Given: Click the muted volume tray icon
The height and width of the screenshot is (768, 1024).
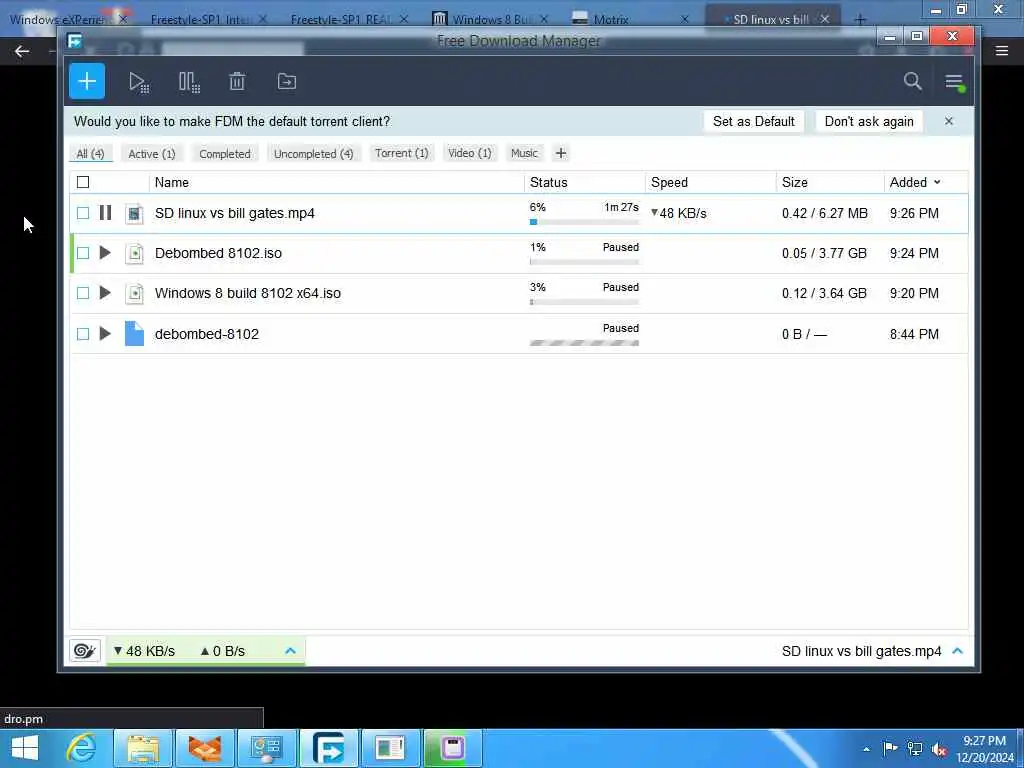Looking at the screenshot, I should 939,749.
